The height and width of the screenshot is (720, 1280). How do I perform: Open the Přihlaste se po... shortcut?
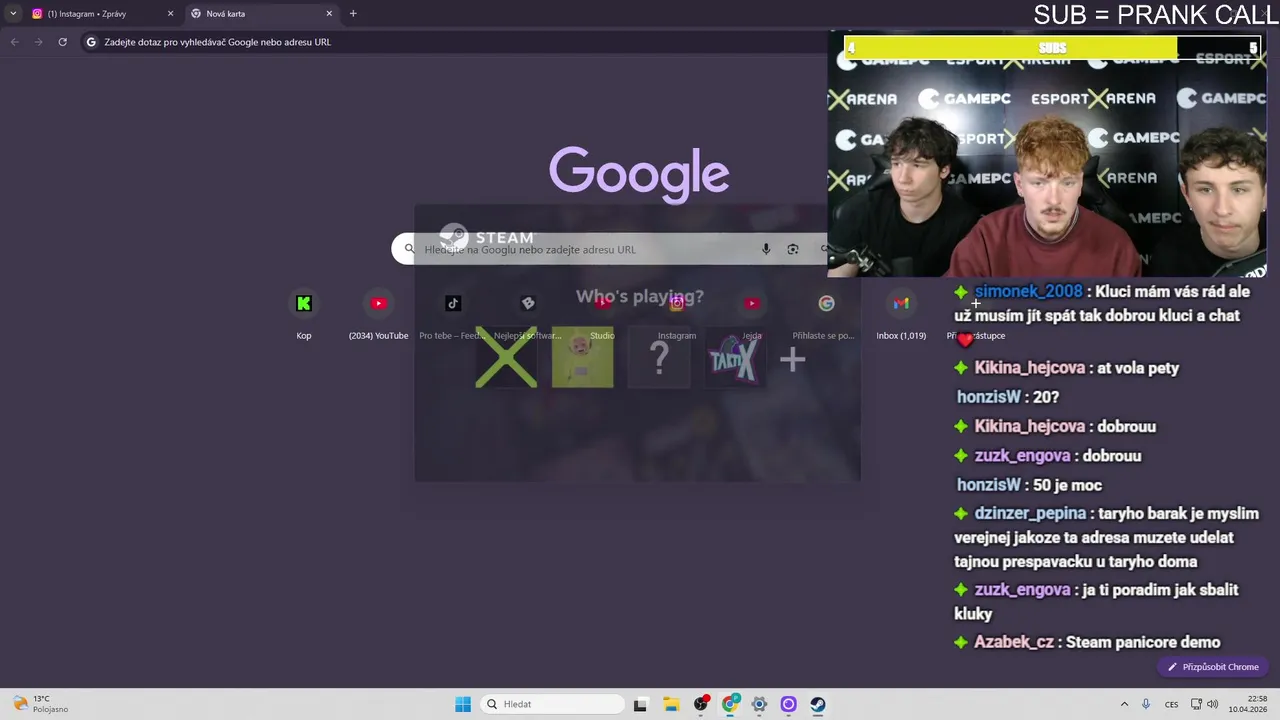[826, 315]
